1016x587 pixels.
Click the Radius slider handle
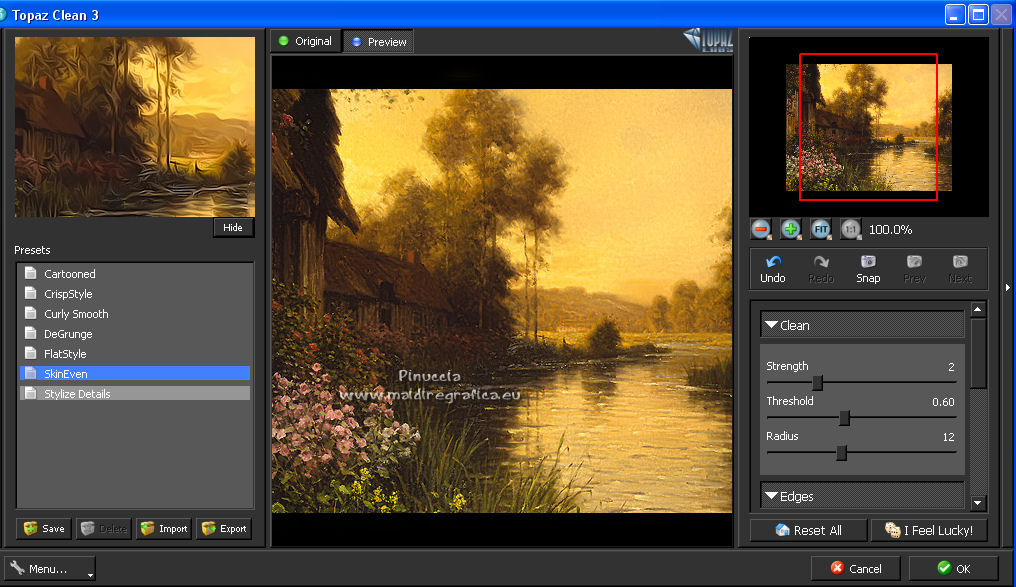841,453
